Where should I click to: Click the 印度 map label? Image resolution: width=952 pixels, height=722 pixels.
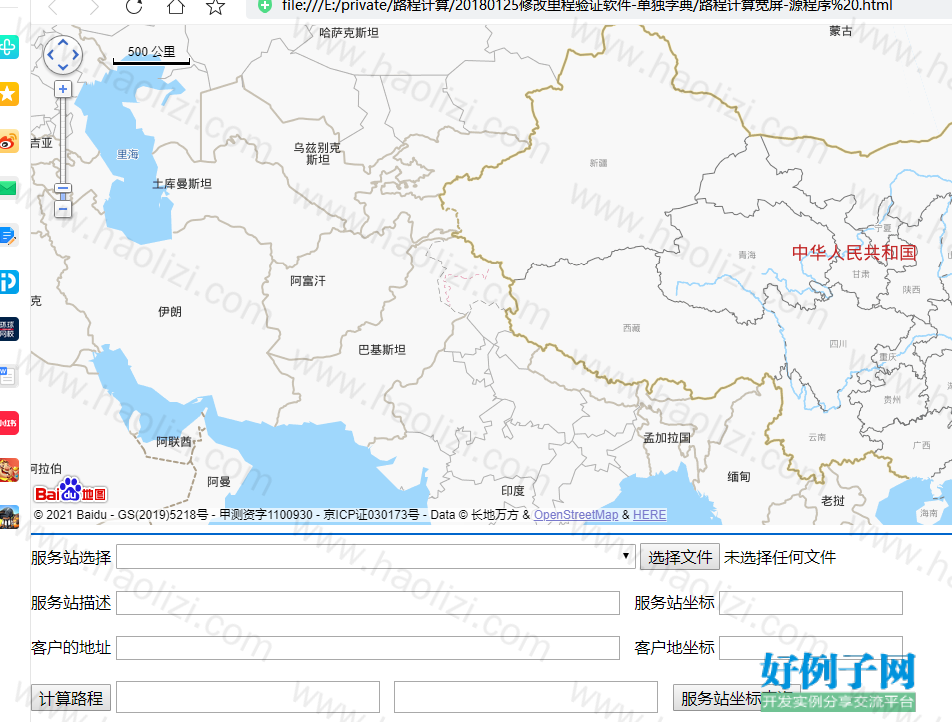point(512,491)
